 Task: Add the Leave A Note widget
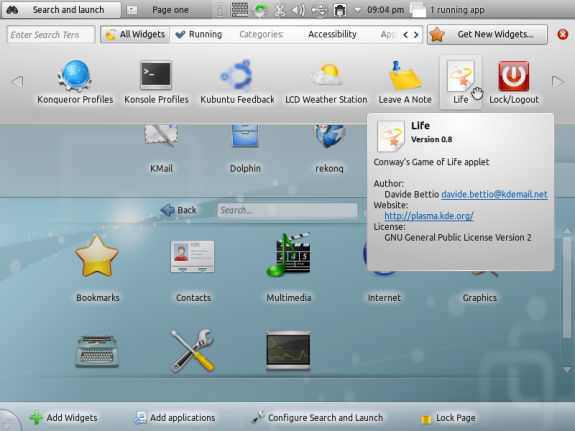405,82
